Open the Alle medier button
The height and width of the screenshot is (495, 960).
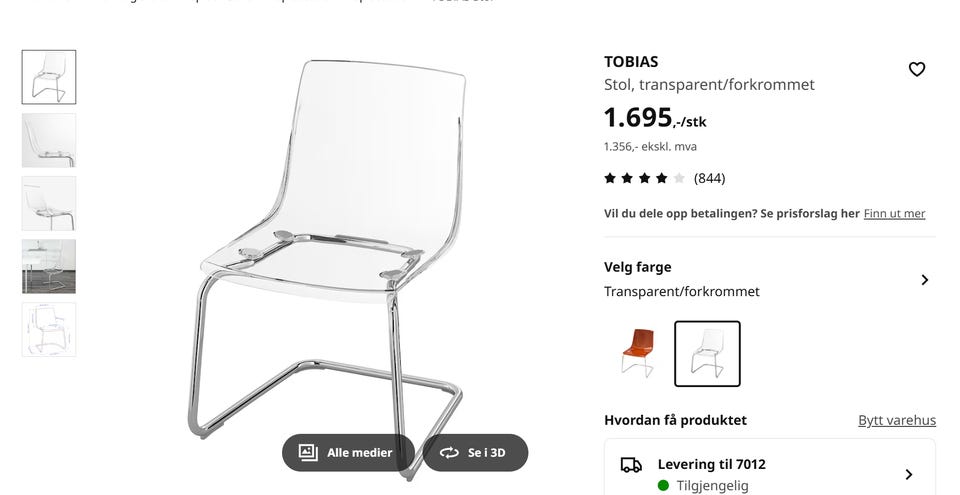pos(348,453)
